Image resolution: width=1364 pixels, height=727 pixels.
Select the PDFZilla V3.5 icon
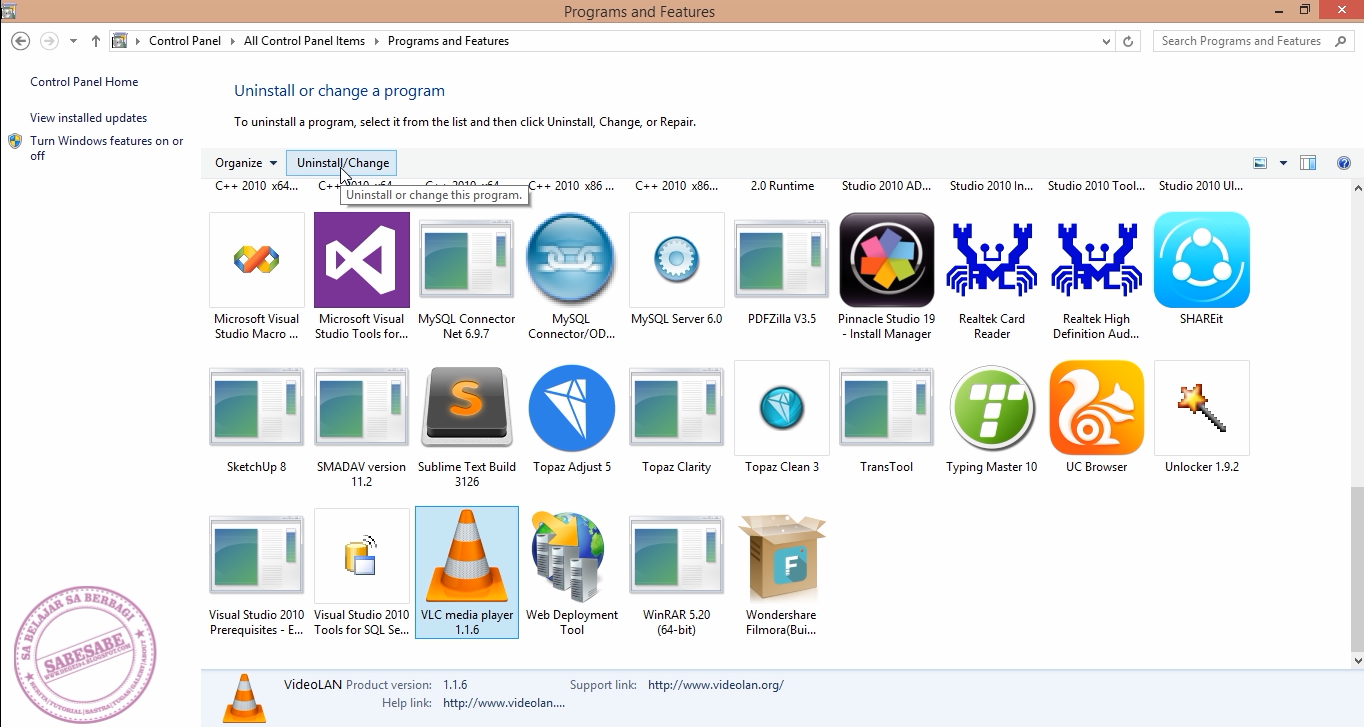pyautogui.click(x=782, y=260)
